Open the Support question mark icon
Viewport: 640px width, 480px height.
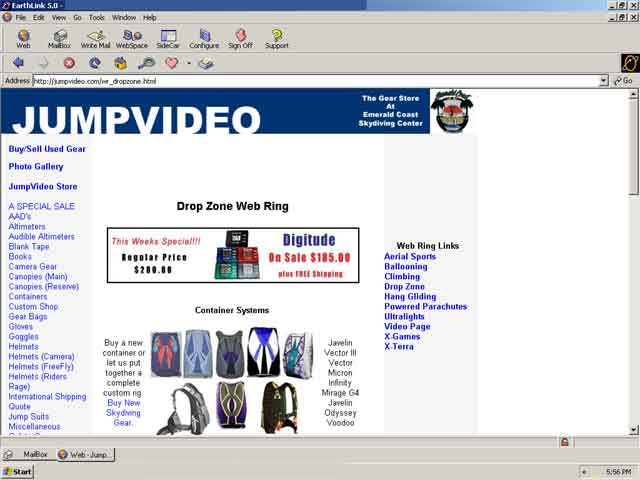[276, 39]
